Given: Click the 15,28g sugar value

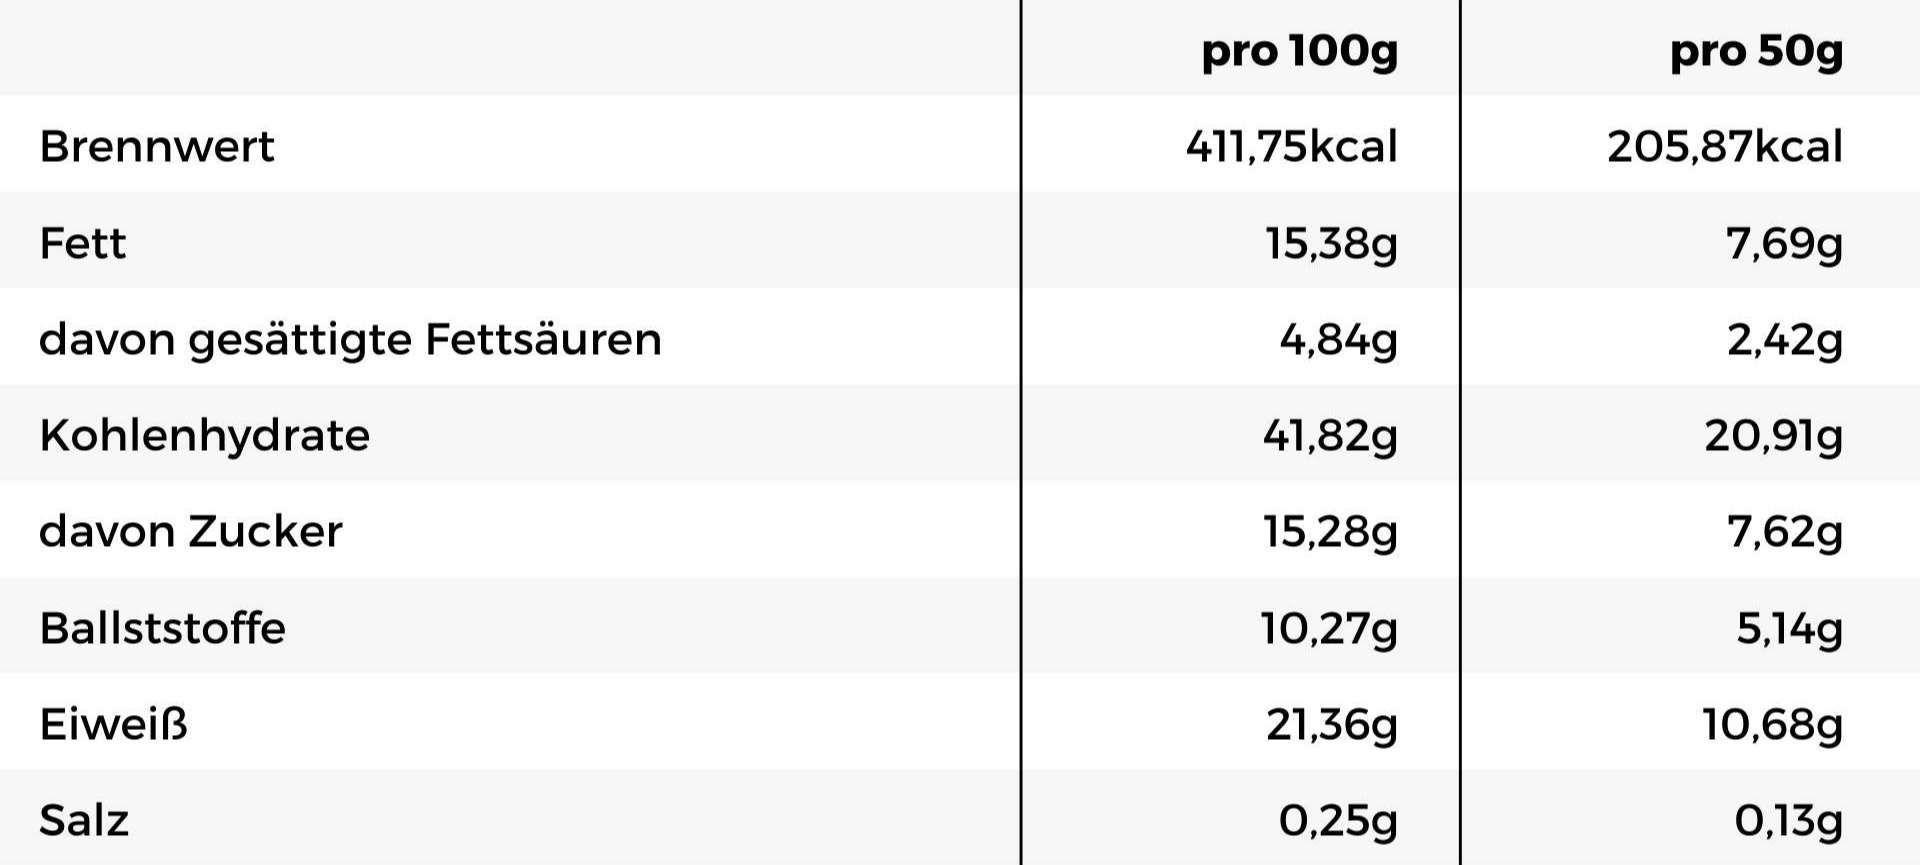Looking at the screenshot, I should point(1330,533).
